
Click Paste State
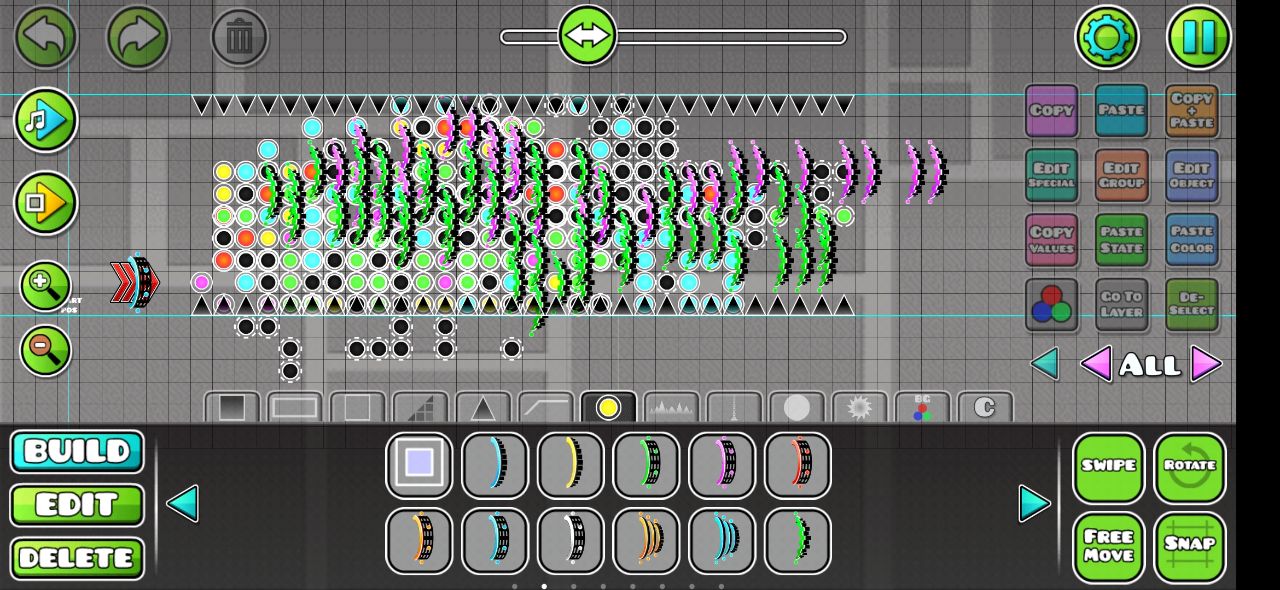[x=1121, y=240]
